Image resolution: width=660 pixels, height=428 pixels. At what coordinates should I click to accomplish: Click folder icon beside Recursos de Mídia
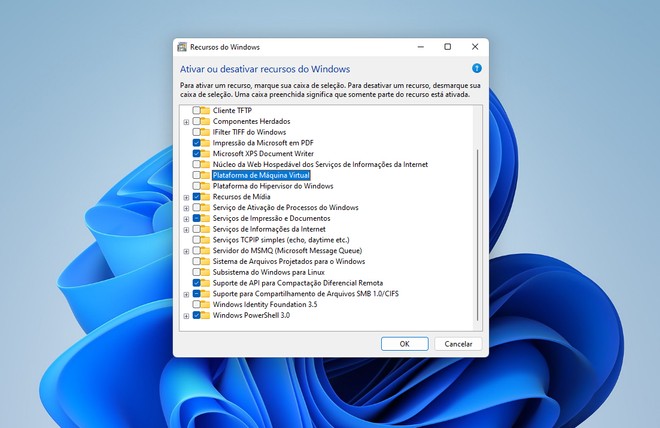pos(205,197)
